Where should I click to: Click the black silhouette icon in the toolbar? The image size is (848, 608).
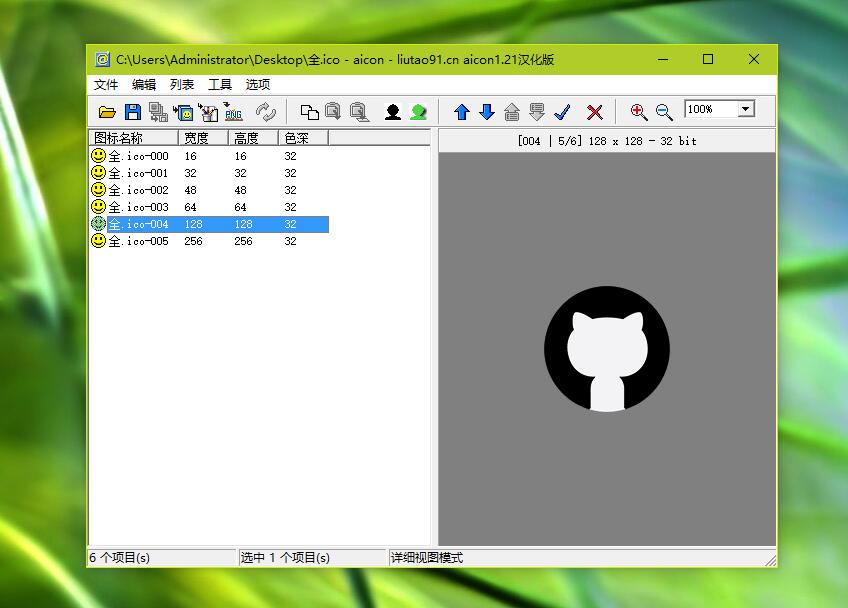pos(393,112)
